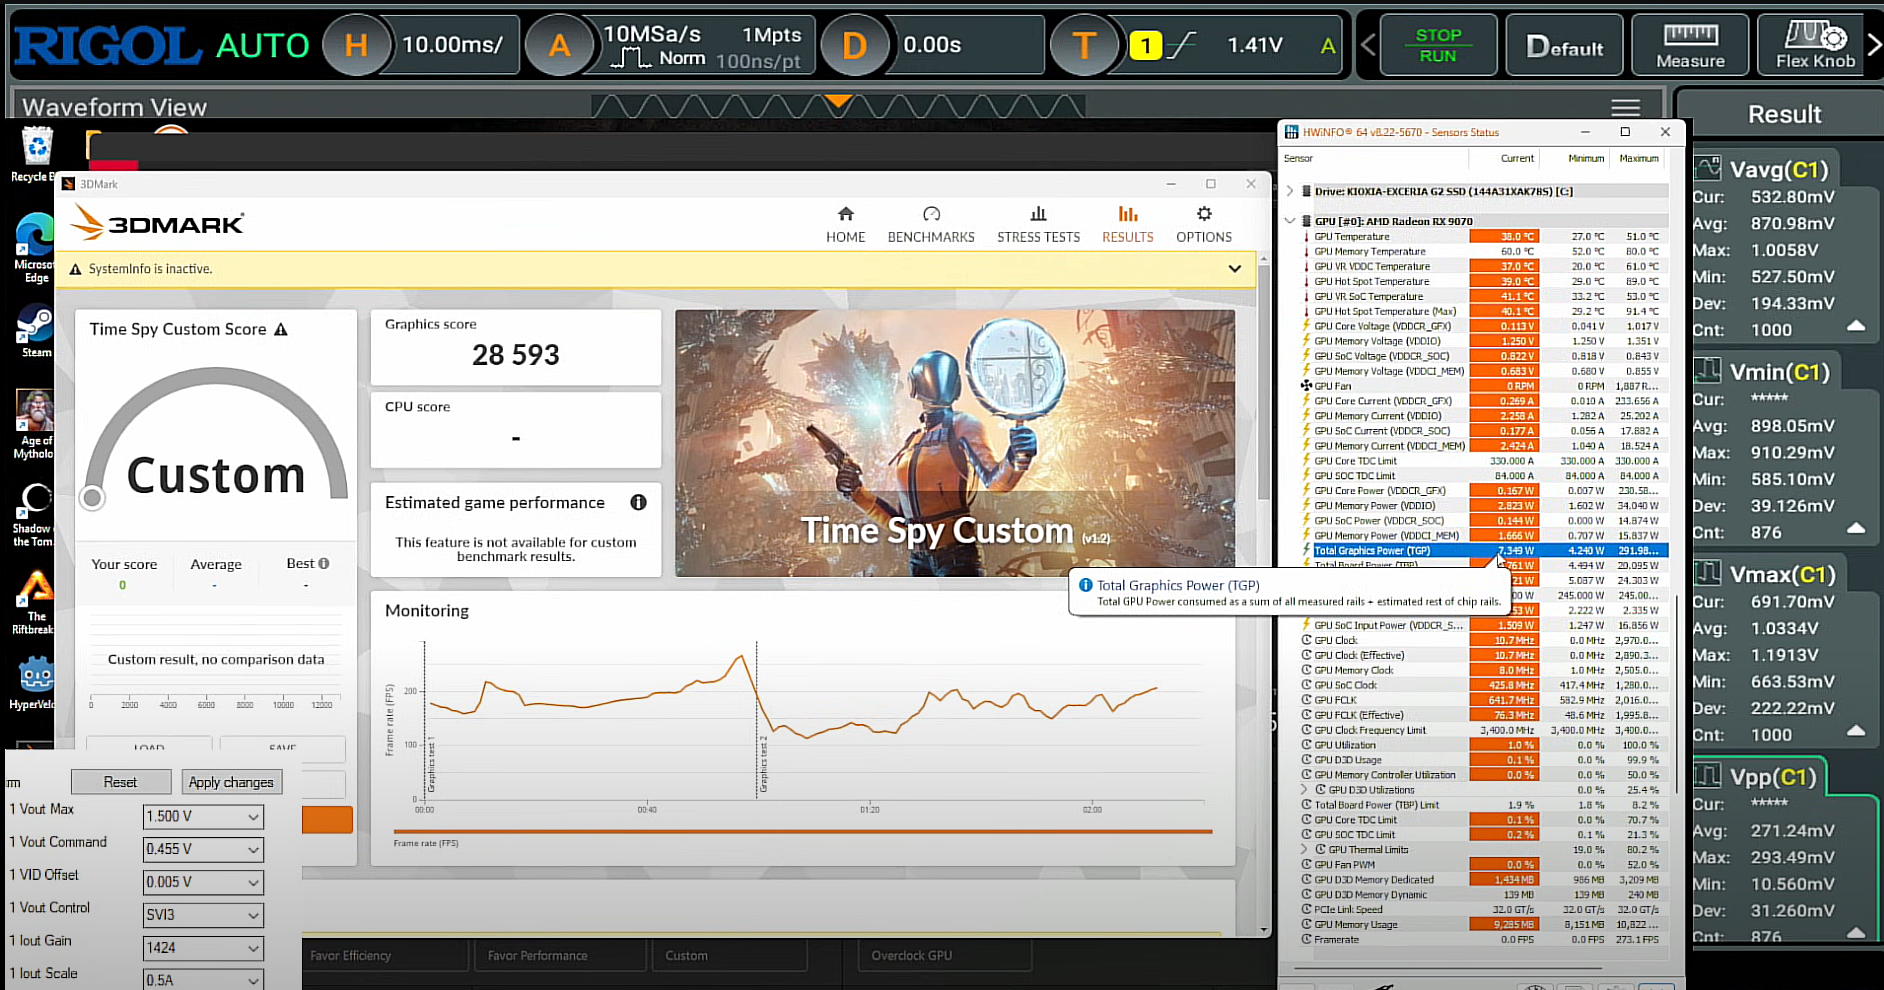Launch Microsoft Edge from the desktop
Viewport: 1884px width, 990px height.
tap(36, 248)
